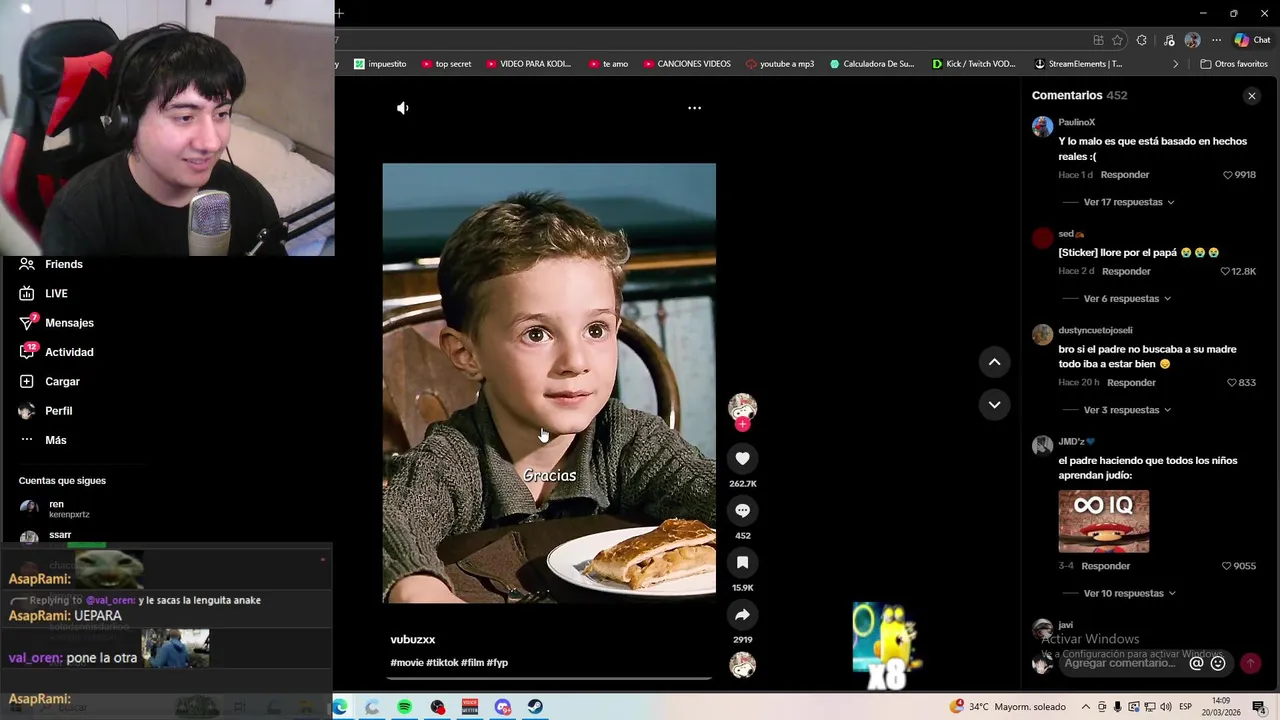Expand Ver 10 respuestas
The image size is (1280, 720).
point(1129,594)
